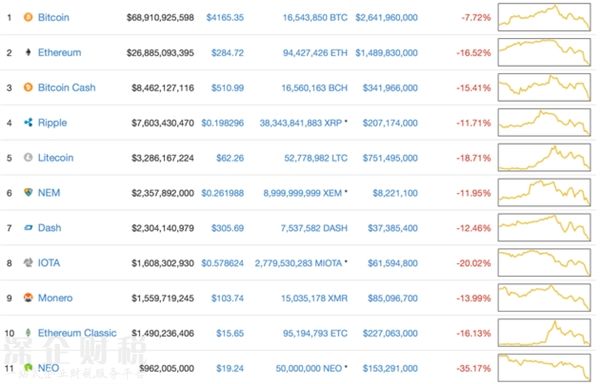
Task: Open the NEO coin name link
Action: pos(49,368)
